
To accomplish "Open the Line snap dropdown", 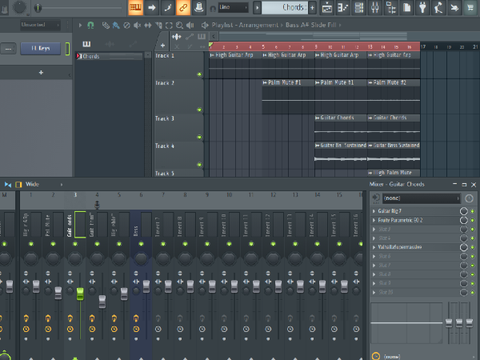I will click(233, 7).
